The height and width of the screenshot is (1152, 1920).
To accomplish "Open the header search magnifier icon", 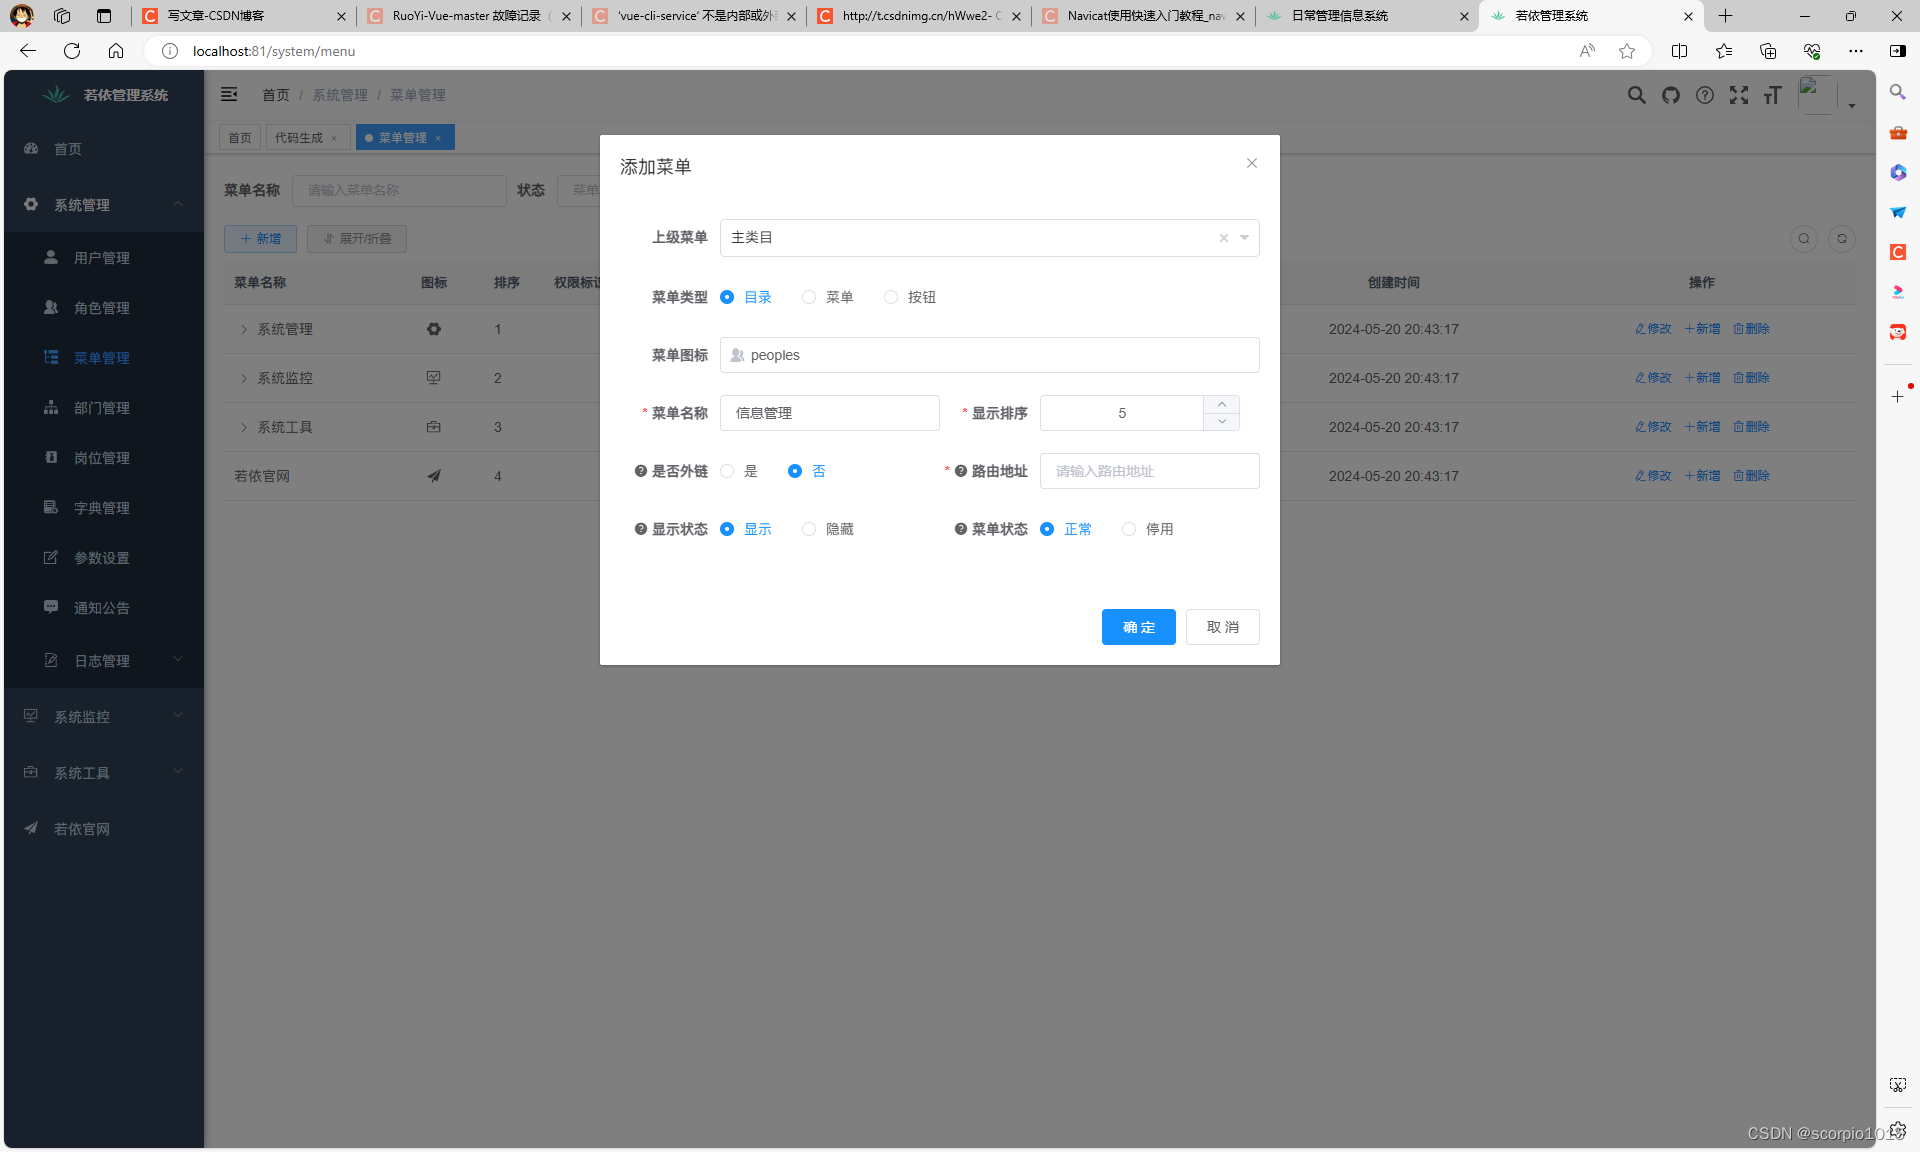I will point(1636,95).
